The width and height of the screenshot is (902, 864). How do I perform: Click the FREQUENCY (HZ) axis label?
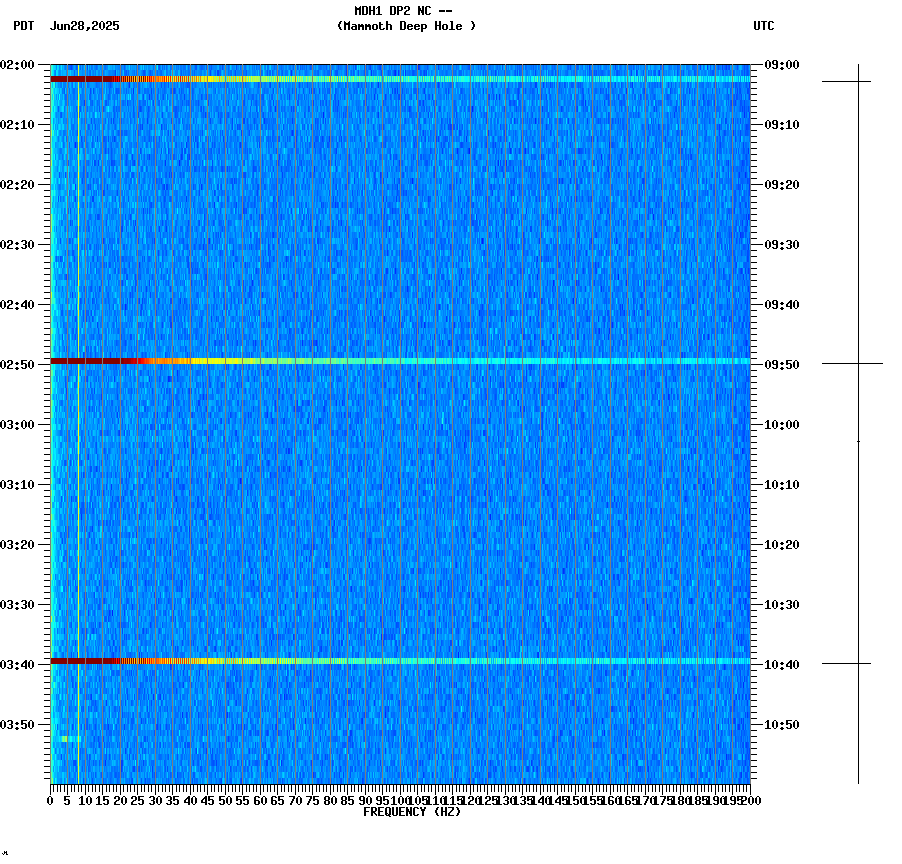tap(412, 812)
